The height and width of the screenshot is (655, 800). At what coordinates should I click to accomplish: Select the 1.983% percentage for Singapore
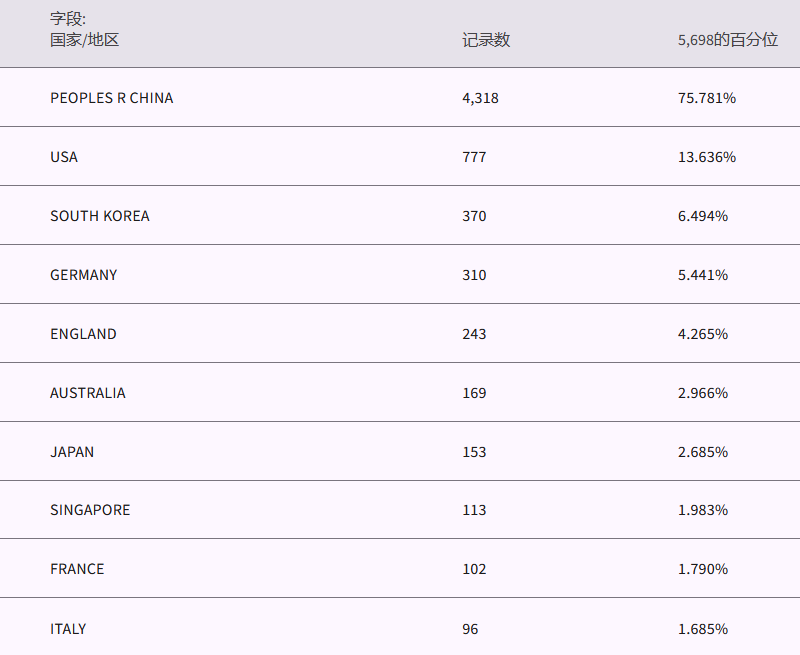click(703, 510)
